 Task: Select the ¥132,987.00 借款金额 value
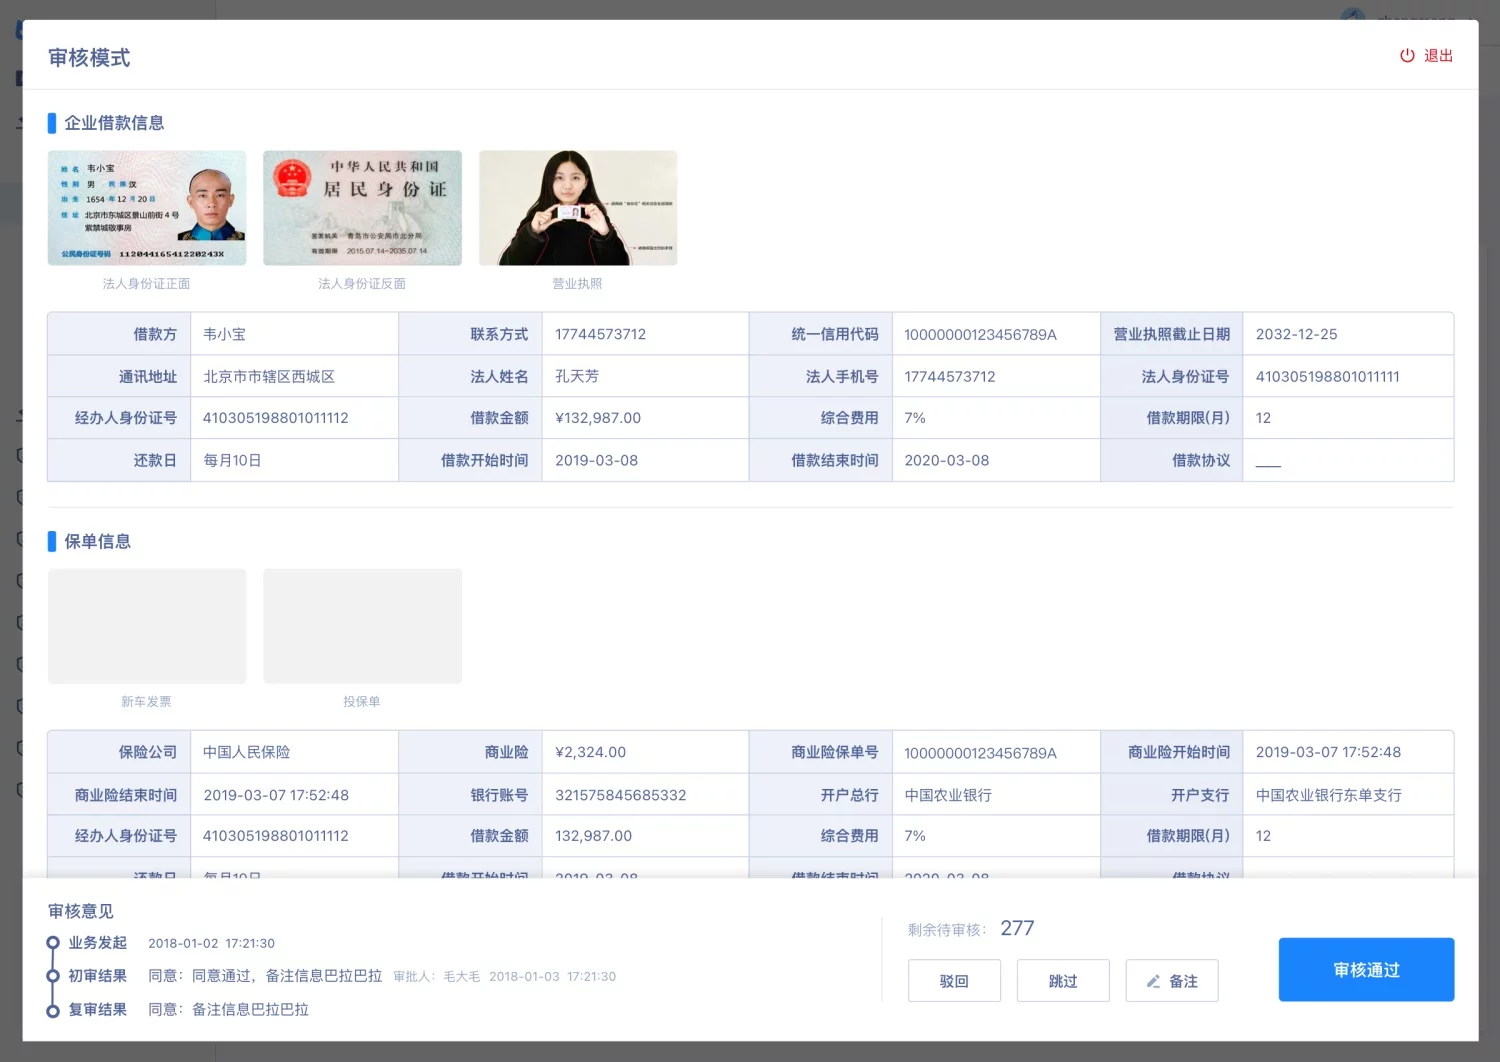(598, 418)
